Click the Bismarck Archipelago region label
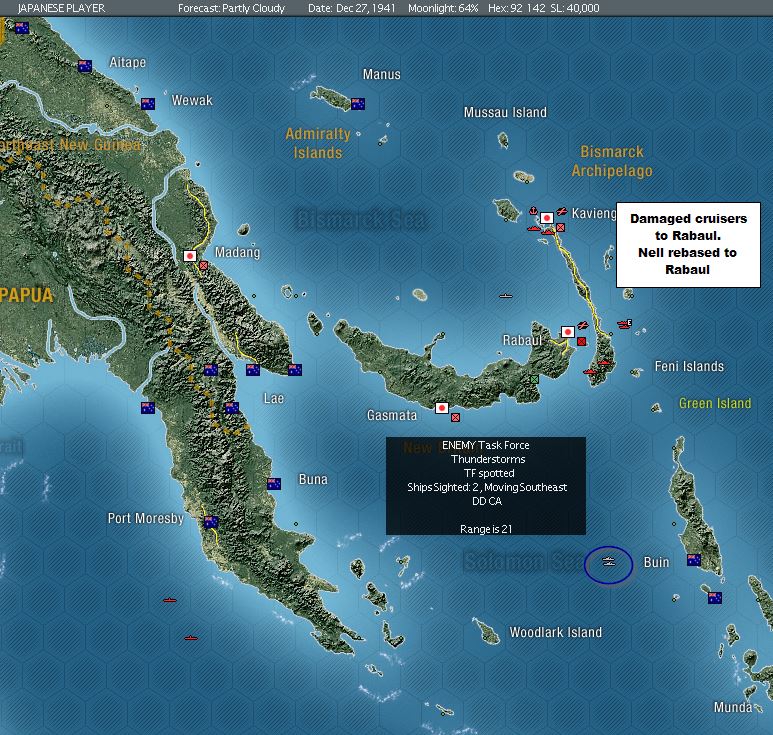 [612, 161]
